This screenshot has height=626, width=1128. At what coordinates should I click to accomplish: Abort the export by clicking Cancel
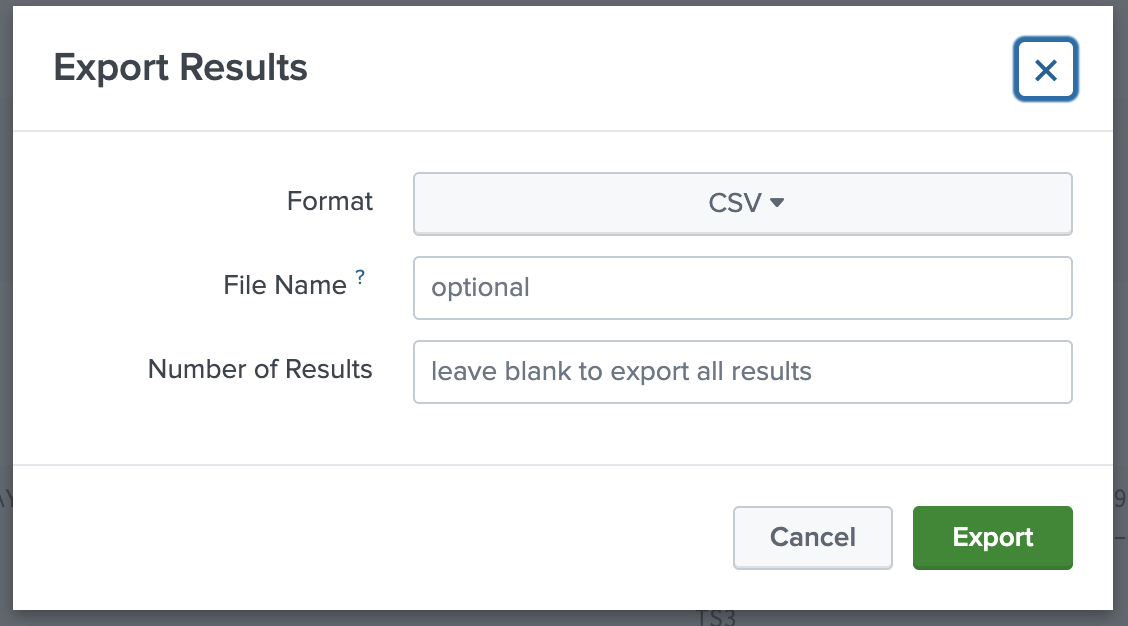tap(812, 537)
